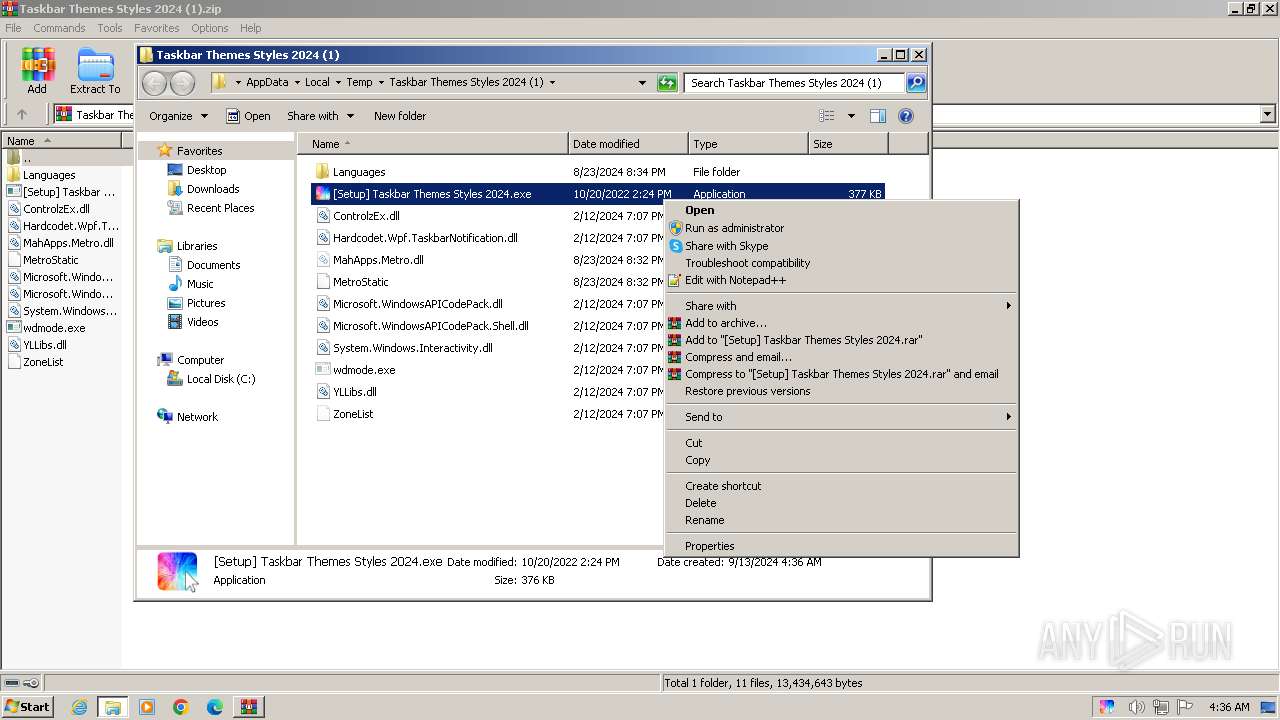This screenshot has height=720, width=1280.
Task: Click the volume speaker tray icon
Action: click(1137, 707)
